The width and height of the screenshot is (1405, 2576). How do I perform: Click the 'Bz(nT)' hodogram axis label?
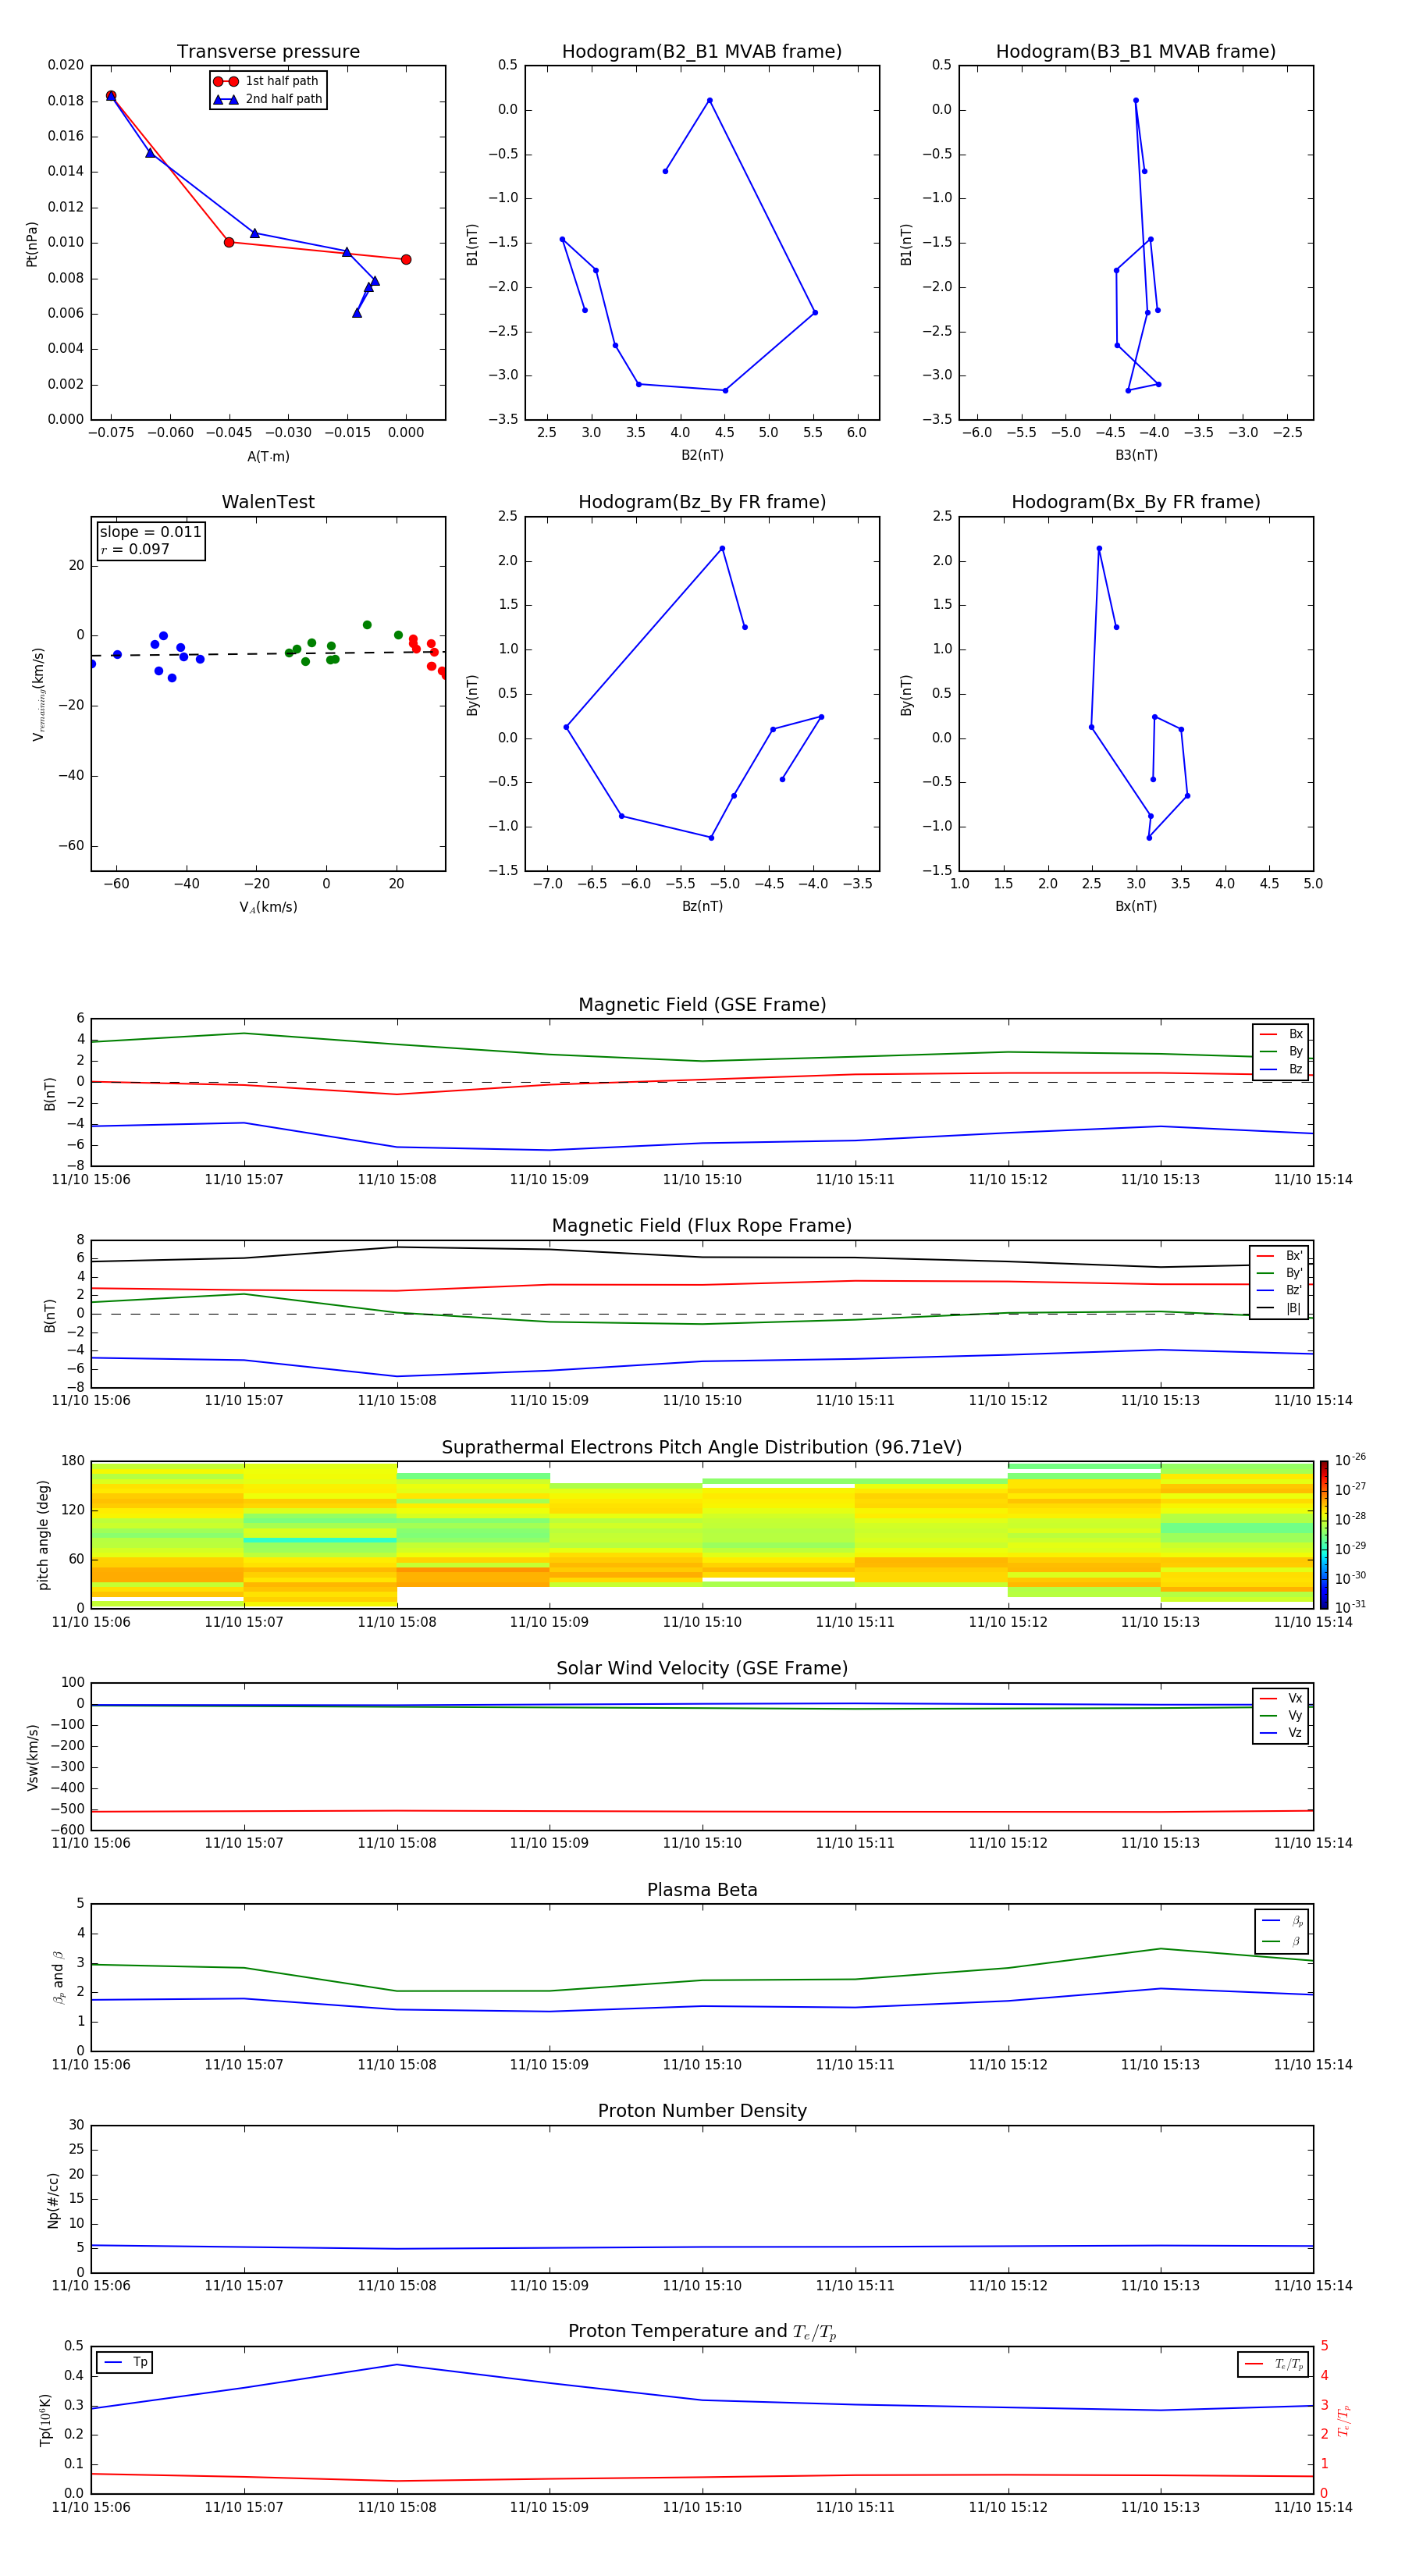coord(702,906)
